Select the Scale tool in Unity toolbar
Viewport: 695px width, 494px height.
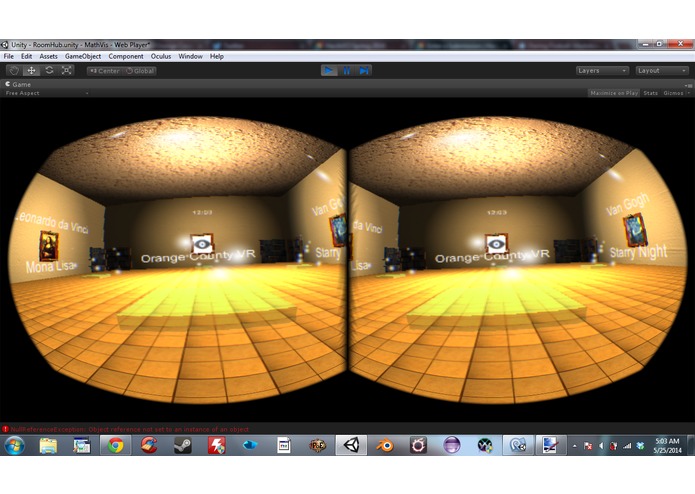[x=66, y=70]
